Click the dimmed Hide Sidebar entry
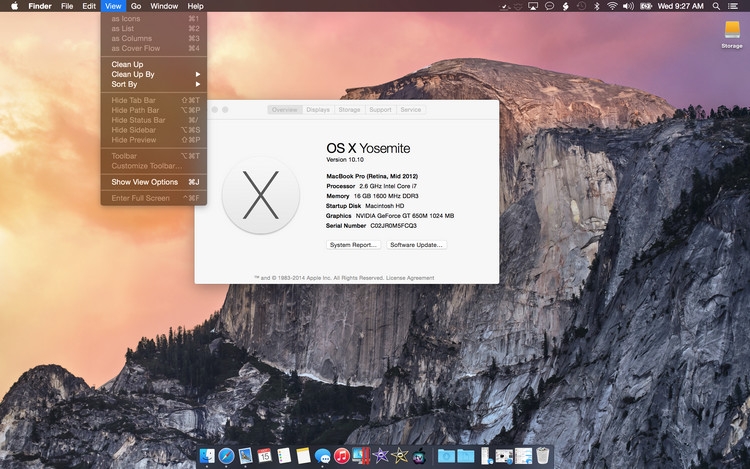The width and height of the screenshot is (750, 469). [x=154, y=130]
